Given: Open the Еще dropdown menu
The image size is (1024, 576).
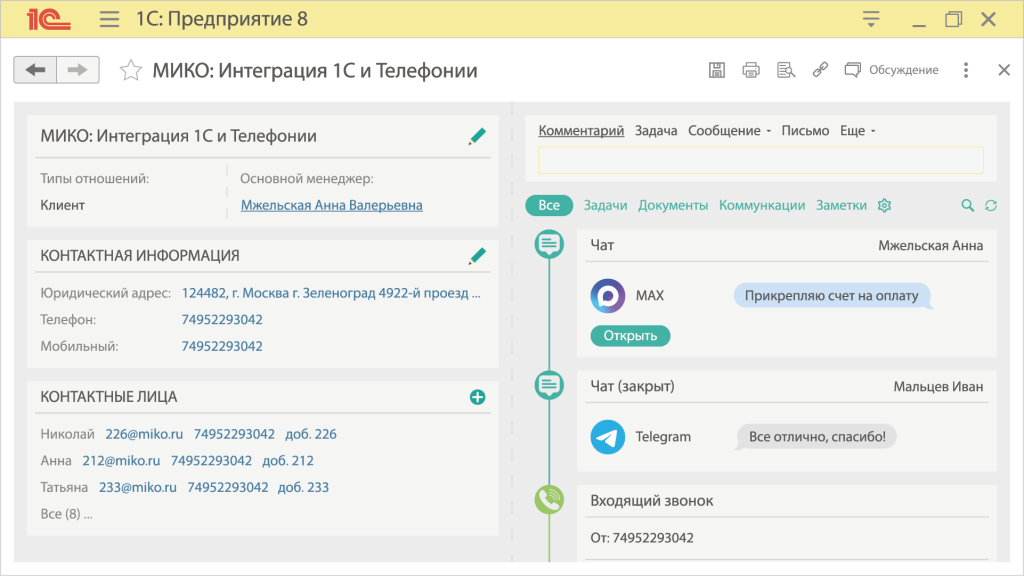Looking at the screenshot, I should pos(857,131).
